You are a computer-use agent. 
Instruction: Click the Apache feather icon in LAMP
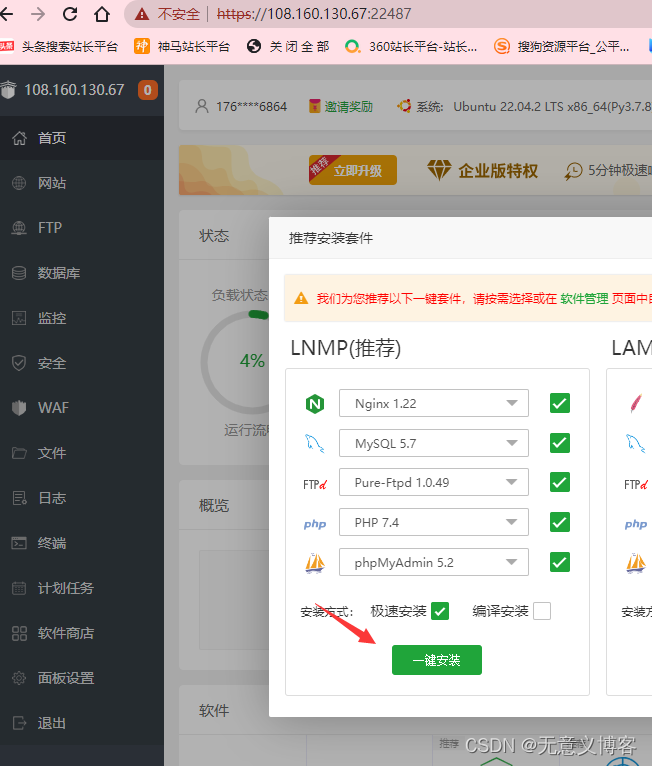click(x=636, y=404)
